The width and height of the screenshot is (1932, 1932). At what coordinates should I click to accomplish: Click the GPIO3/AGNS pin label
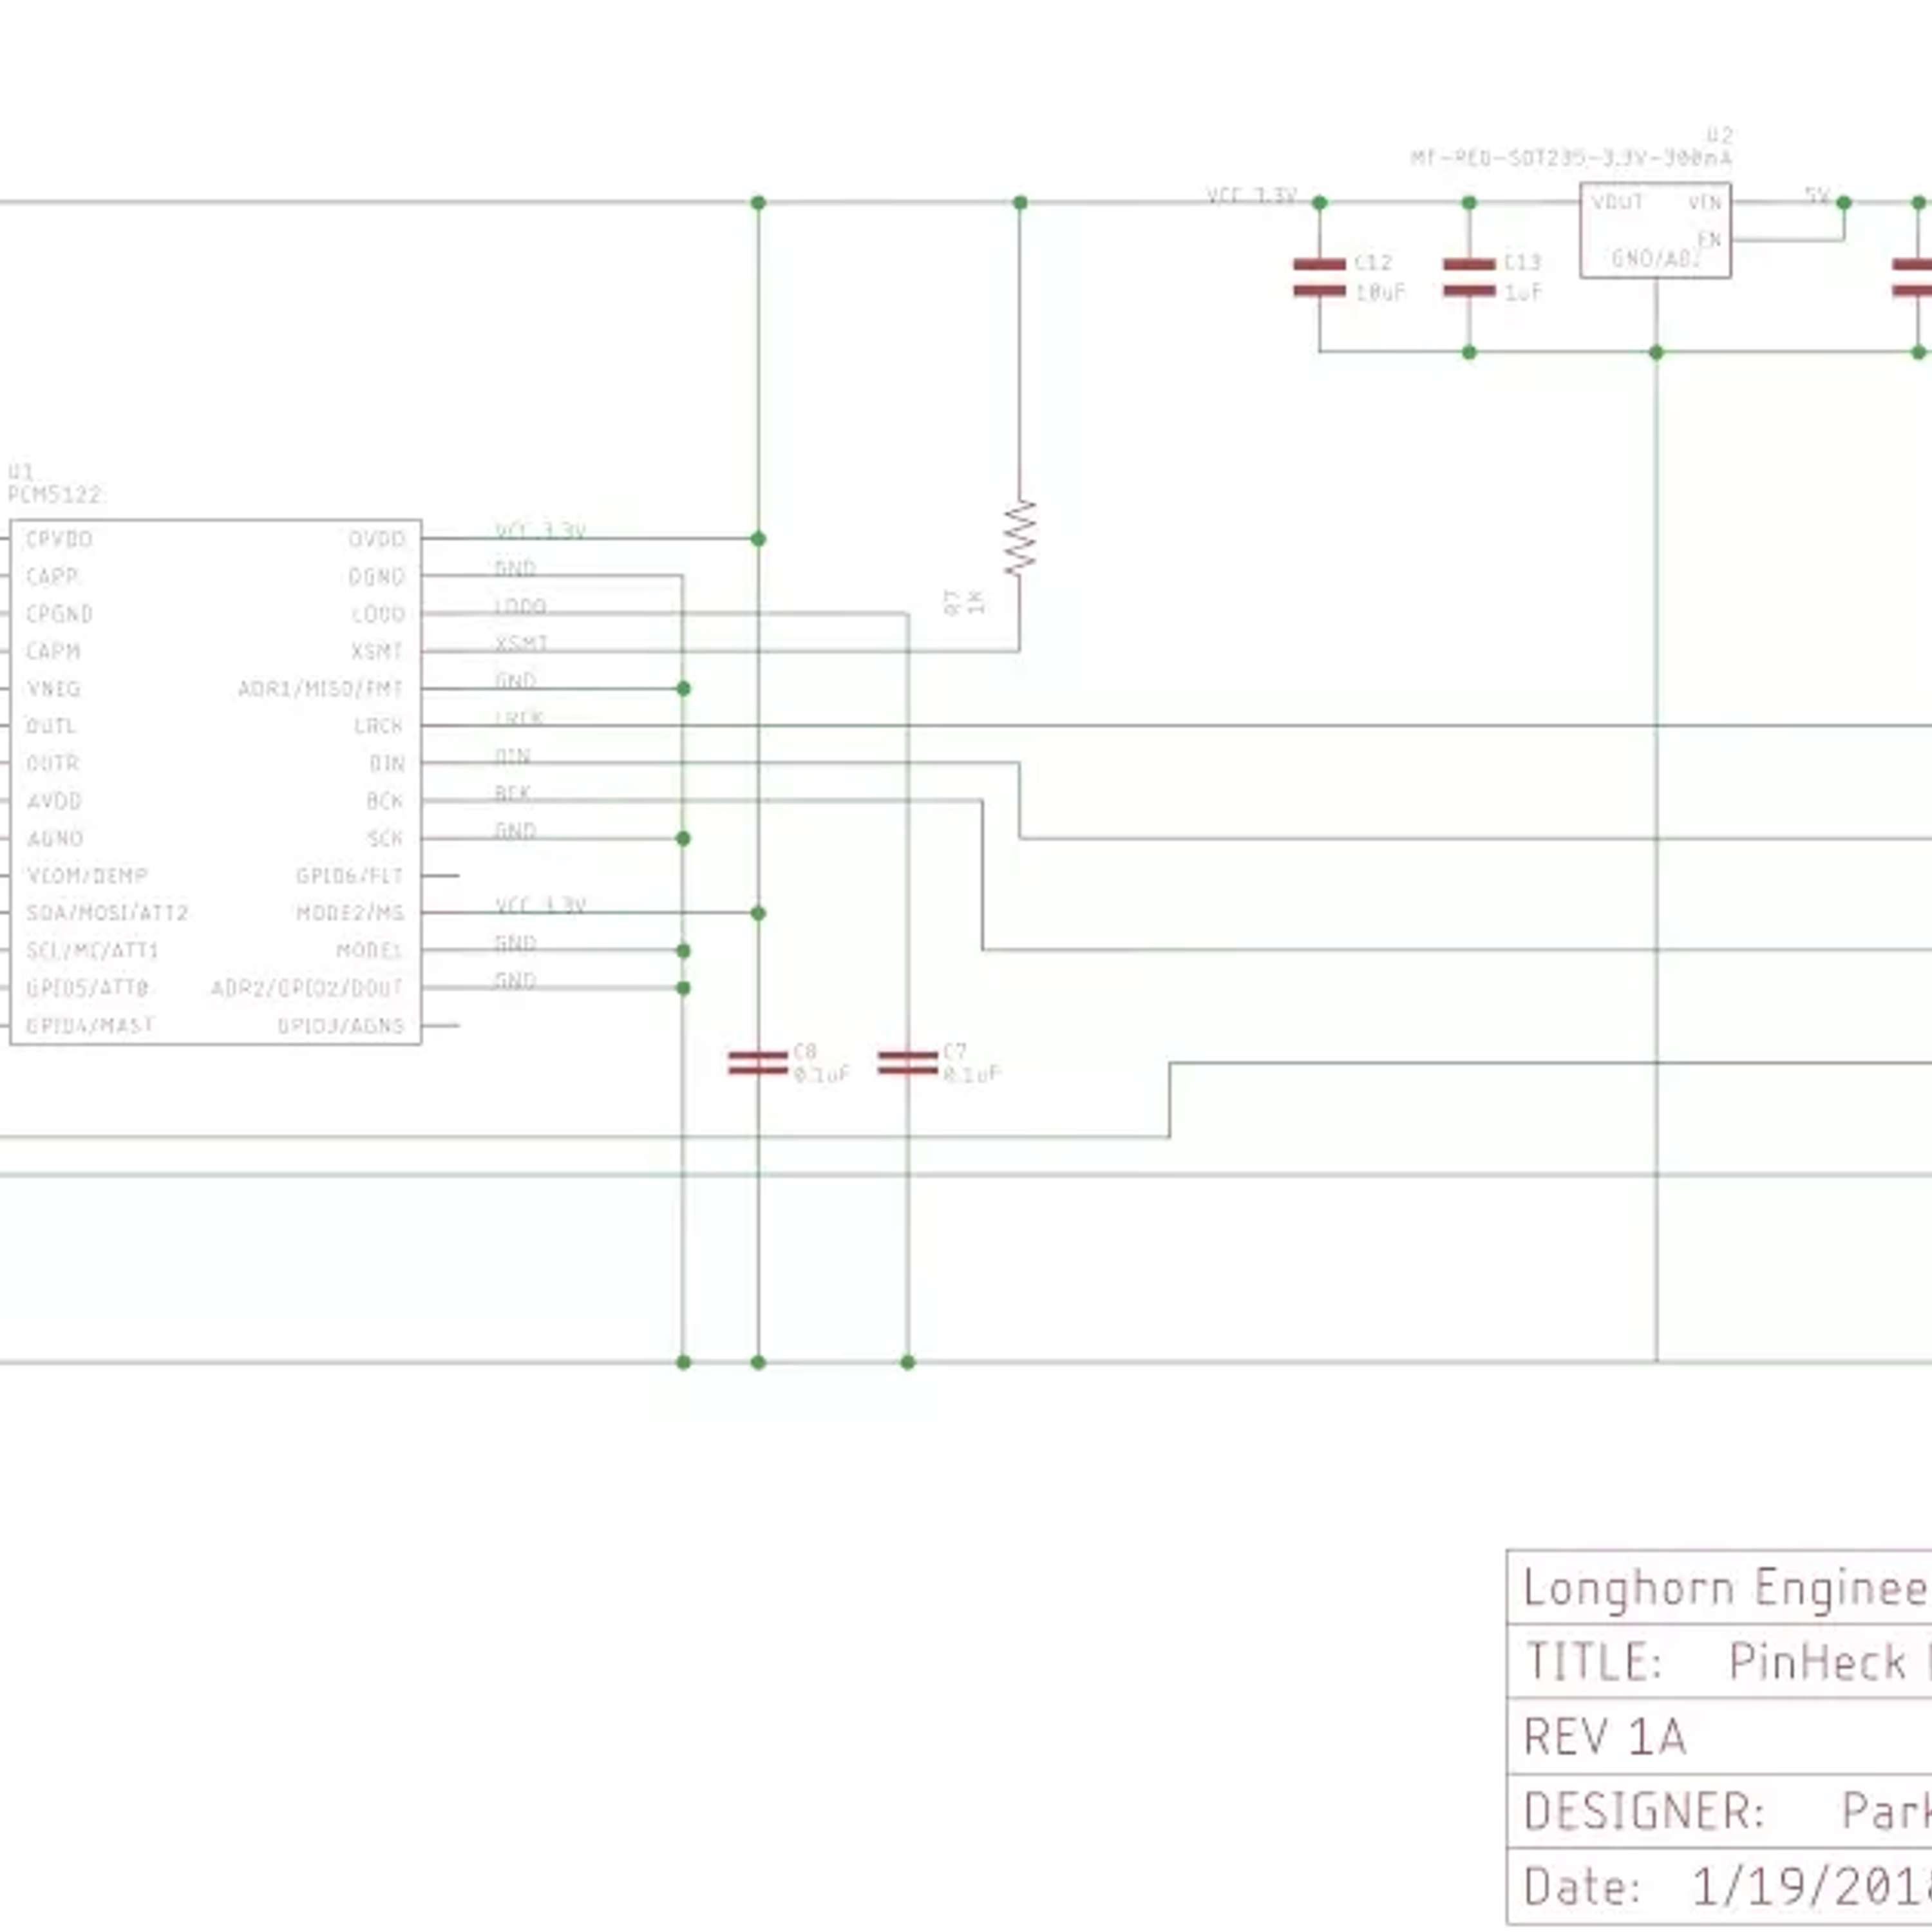point(341,1025)
